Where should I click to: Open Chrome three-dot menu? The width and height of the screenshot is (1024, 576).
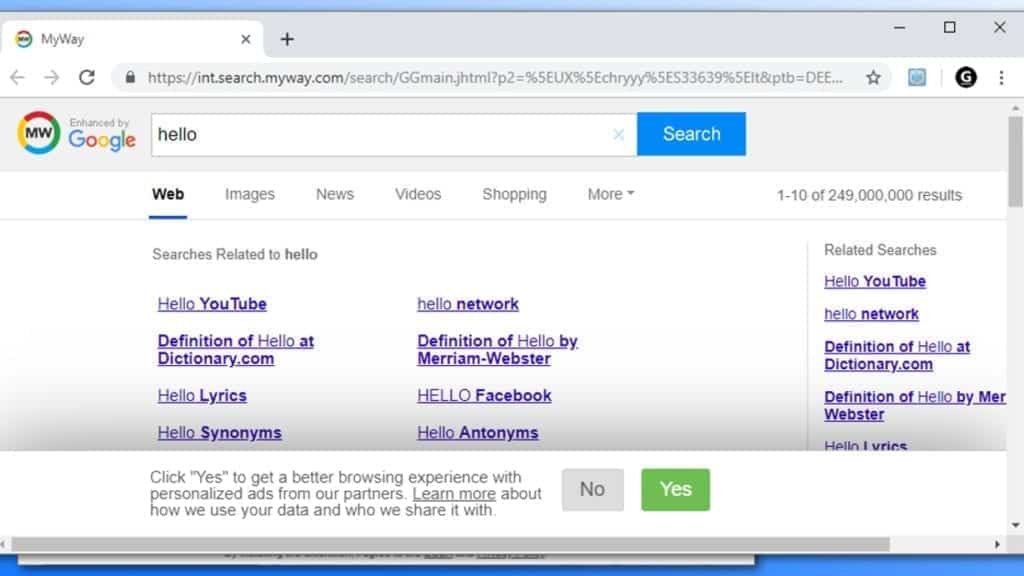1001,78
